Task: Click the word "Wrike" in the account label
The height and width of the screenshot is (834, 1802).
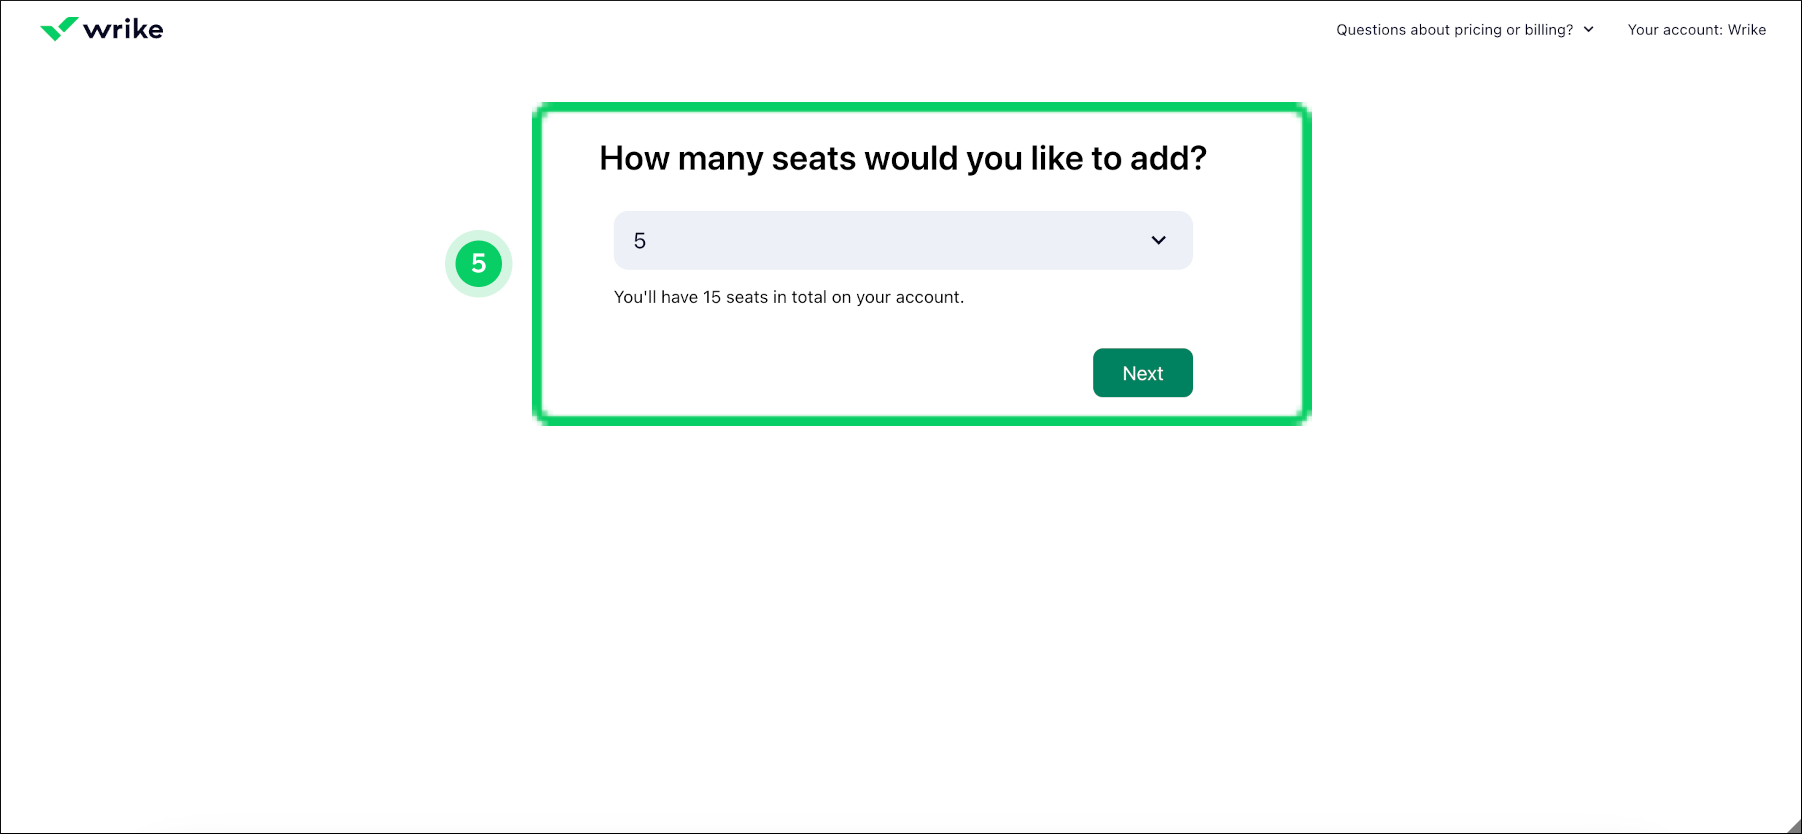Action: pos(1747,30)
